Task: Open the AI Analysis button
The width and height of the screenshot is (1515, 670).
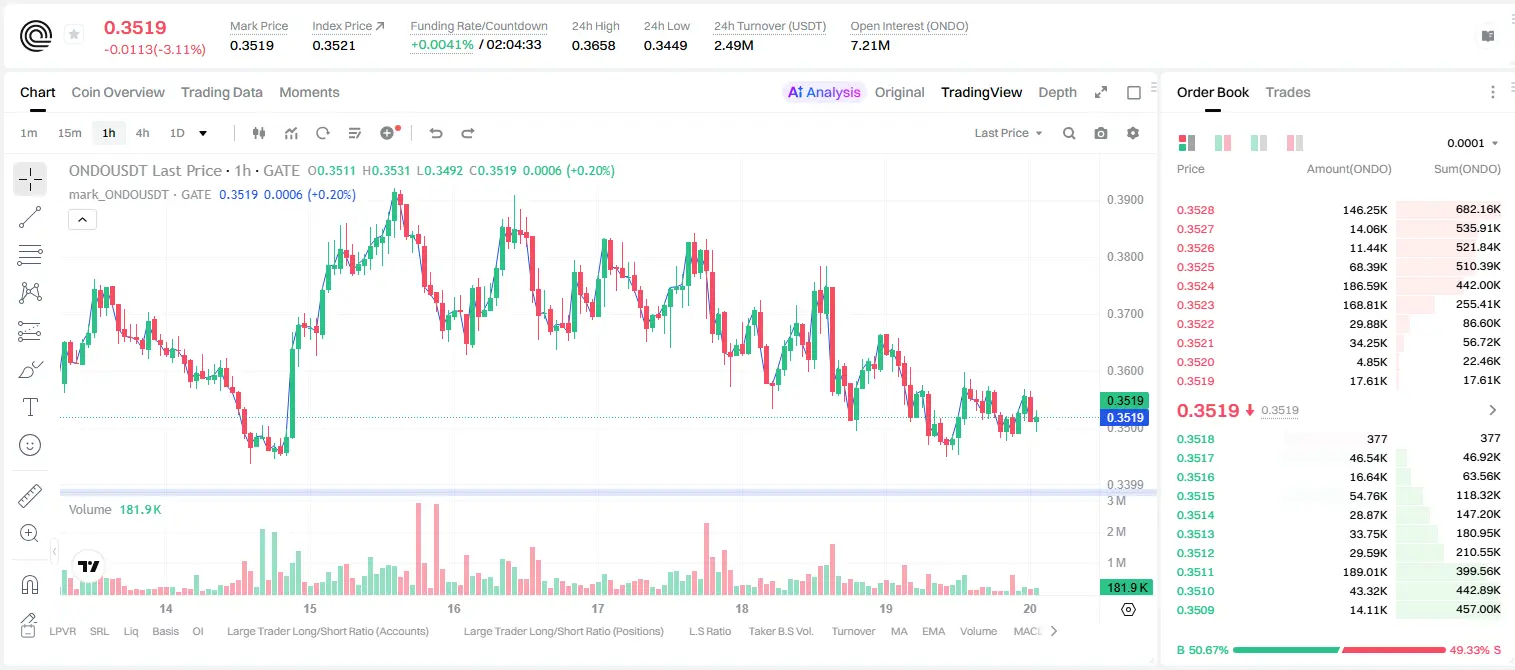Action: (x=823, y=92)
